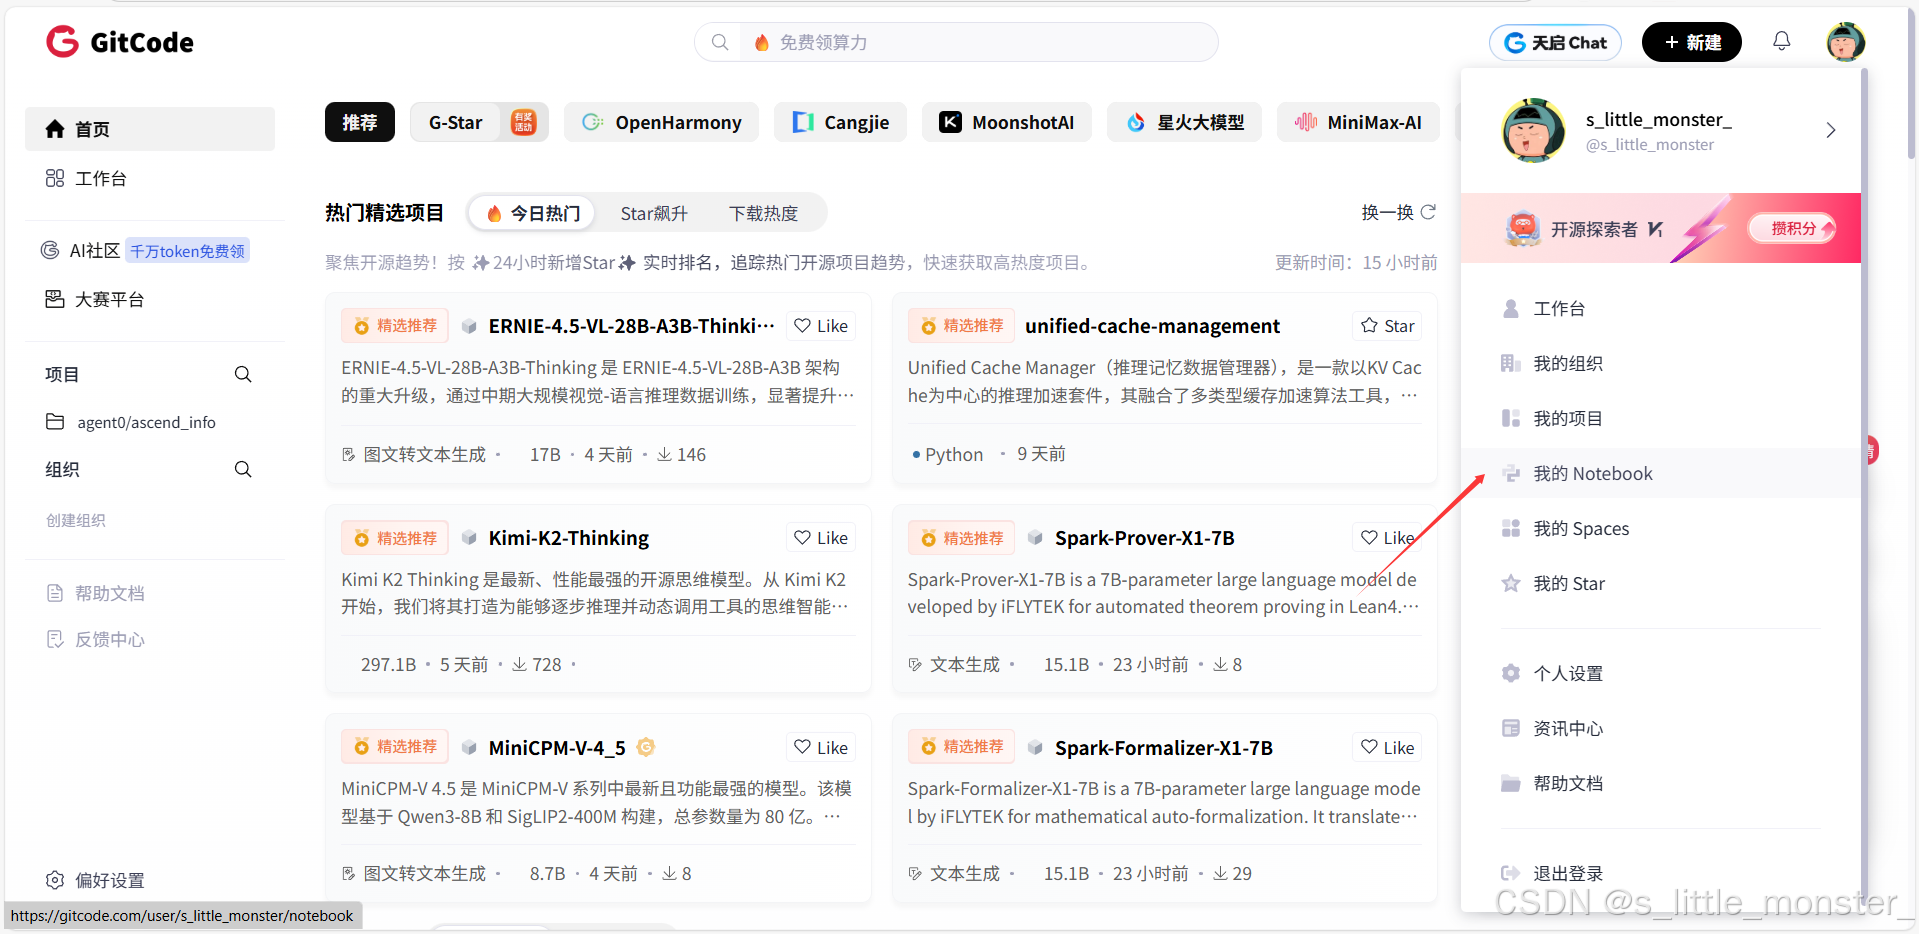Select the G-Star category tab
The height and width of the screenshot is (934, 1919).
(x=479, y=122)
